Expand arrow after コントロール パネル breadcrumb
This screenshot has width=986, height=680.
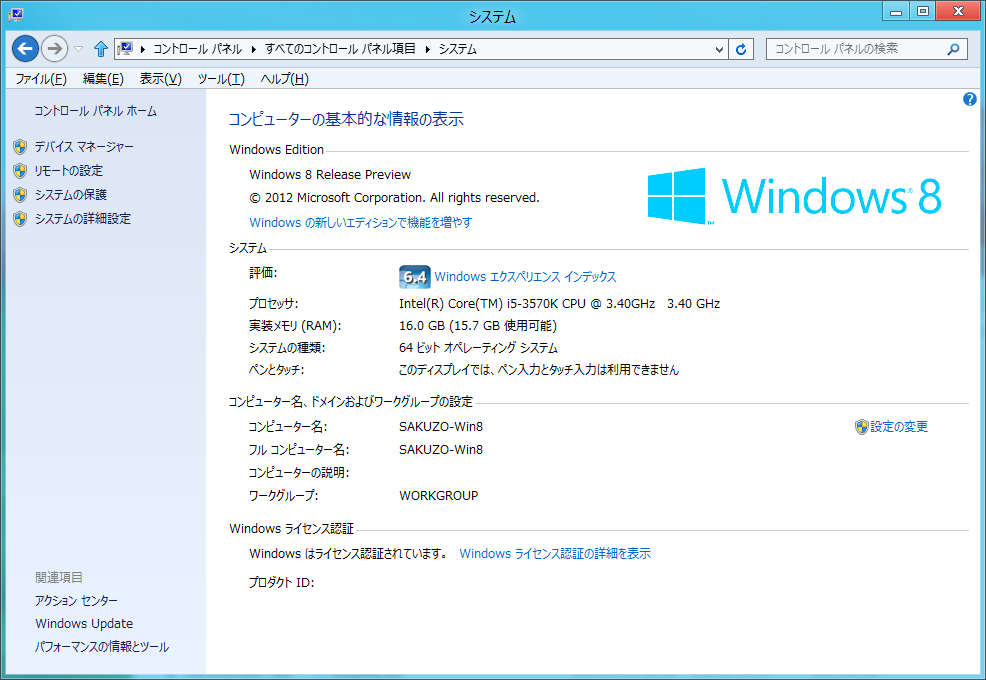coord(253,49)
